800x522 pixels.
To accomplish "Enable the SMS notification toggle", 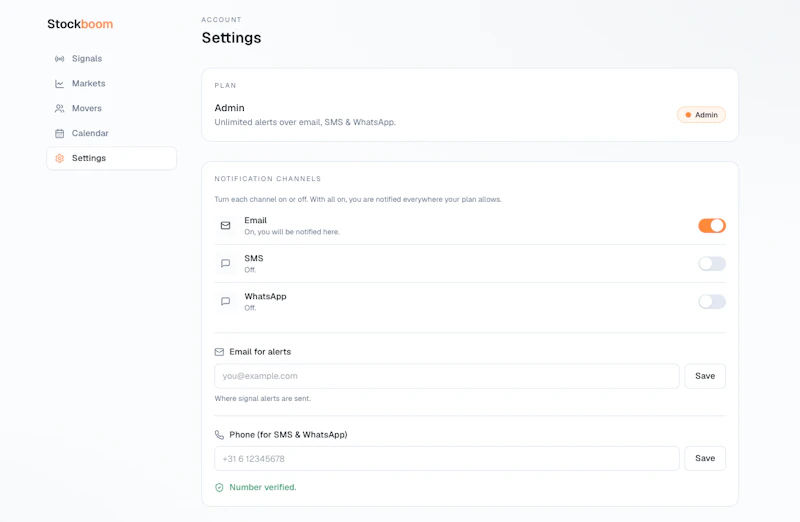I will pyautogui.click(x=712, y=264).
